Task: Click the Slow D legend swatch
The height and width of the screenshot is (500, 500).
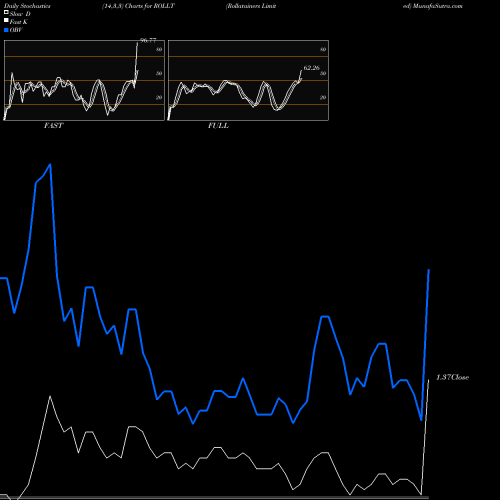Action: pyautogui.click(x=6, y=13)
